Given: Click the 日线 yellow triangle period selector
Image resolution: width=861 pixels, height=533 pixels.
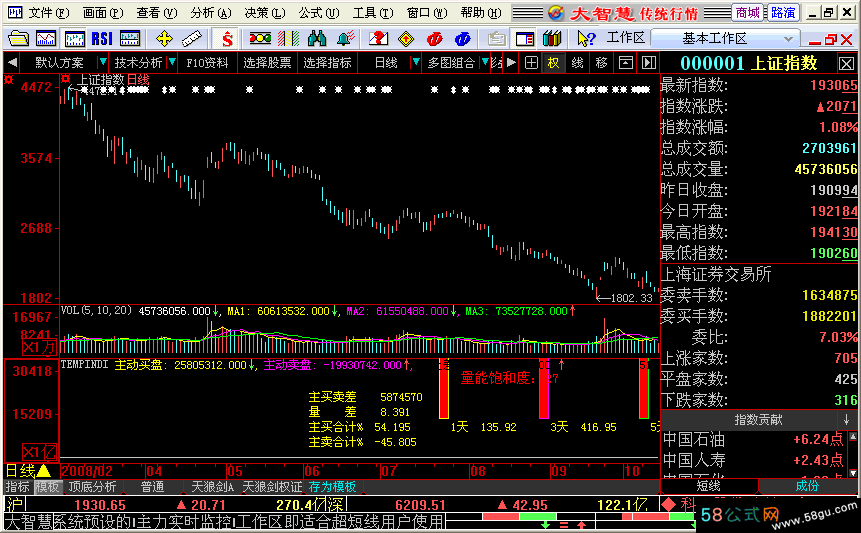Looking at the screenshot, I should pos(28,471).
